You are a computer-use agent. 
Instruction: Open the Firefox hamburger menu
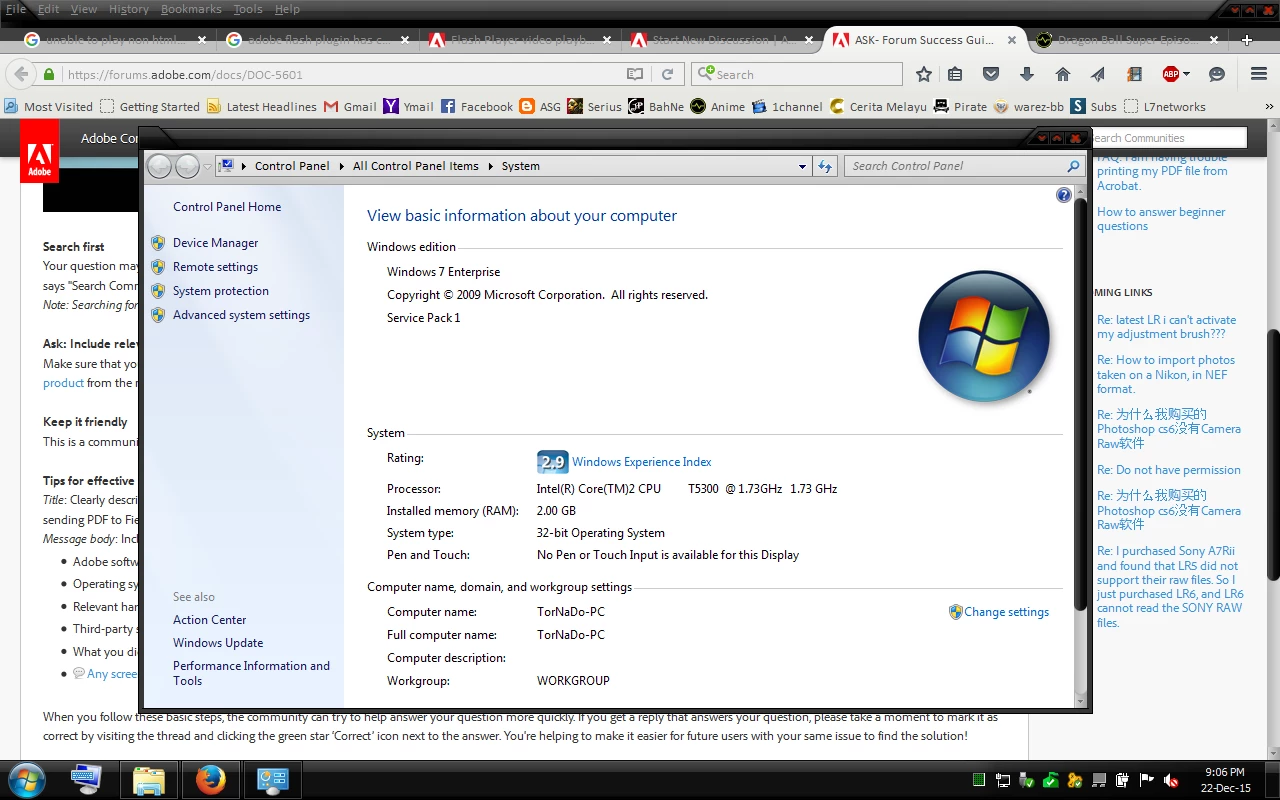[x=1259, y=74]
